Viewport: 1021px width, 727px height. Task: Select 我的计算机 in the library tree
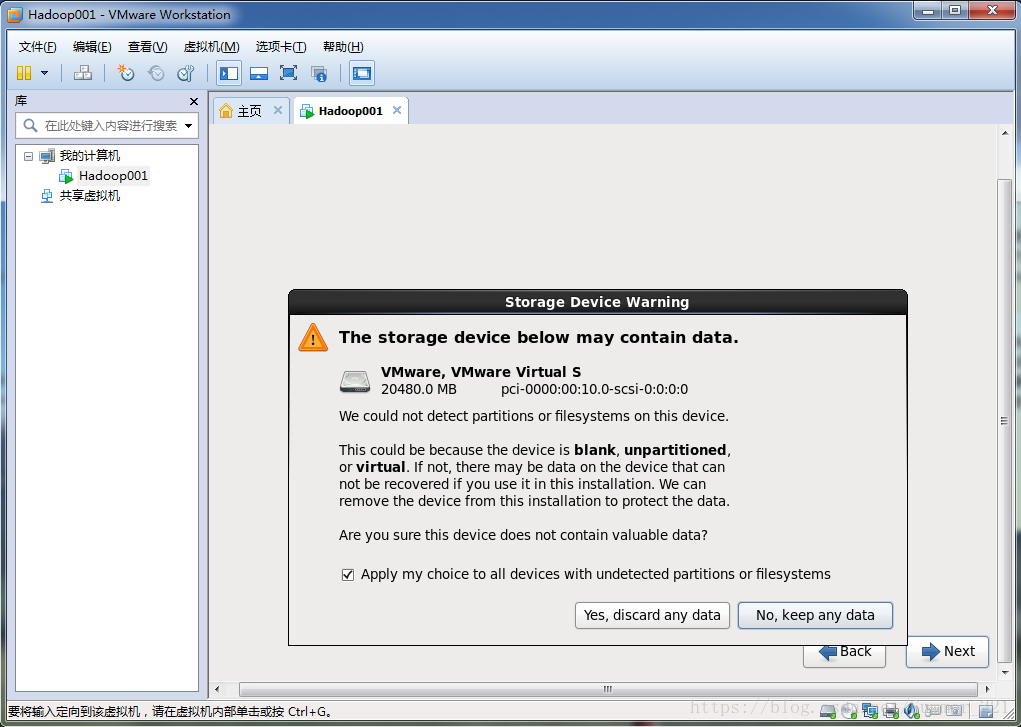coord(90,156)
